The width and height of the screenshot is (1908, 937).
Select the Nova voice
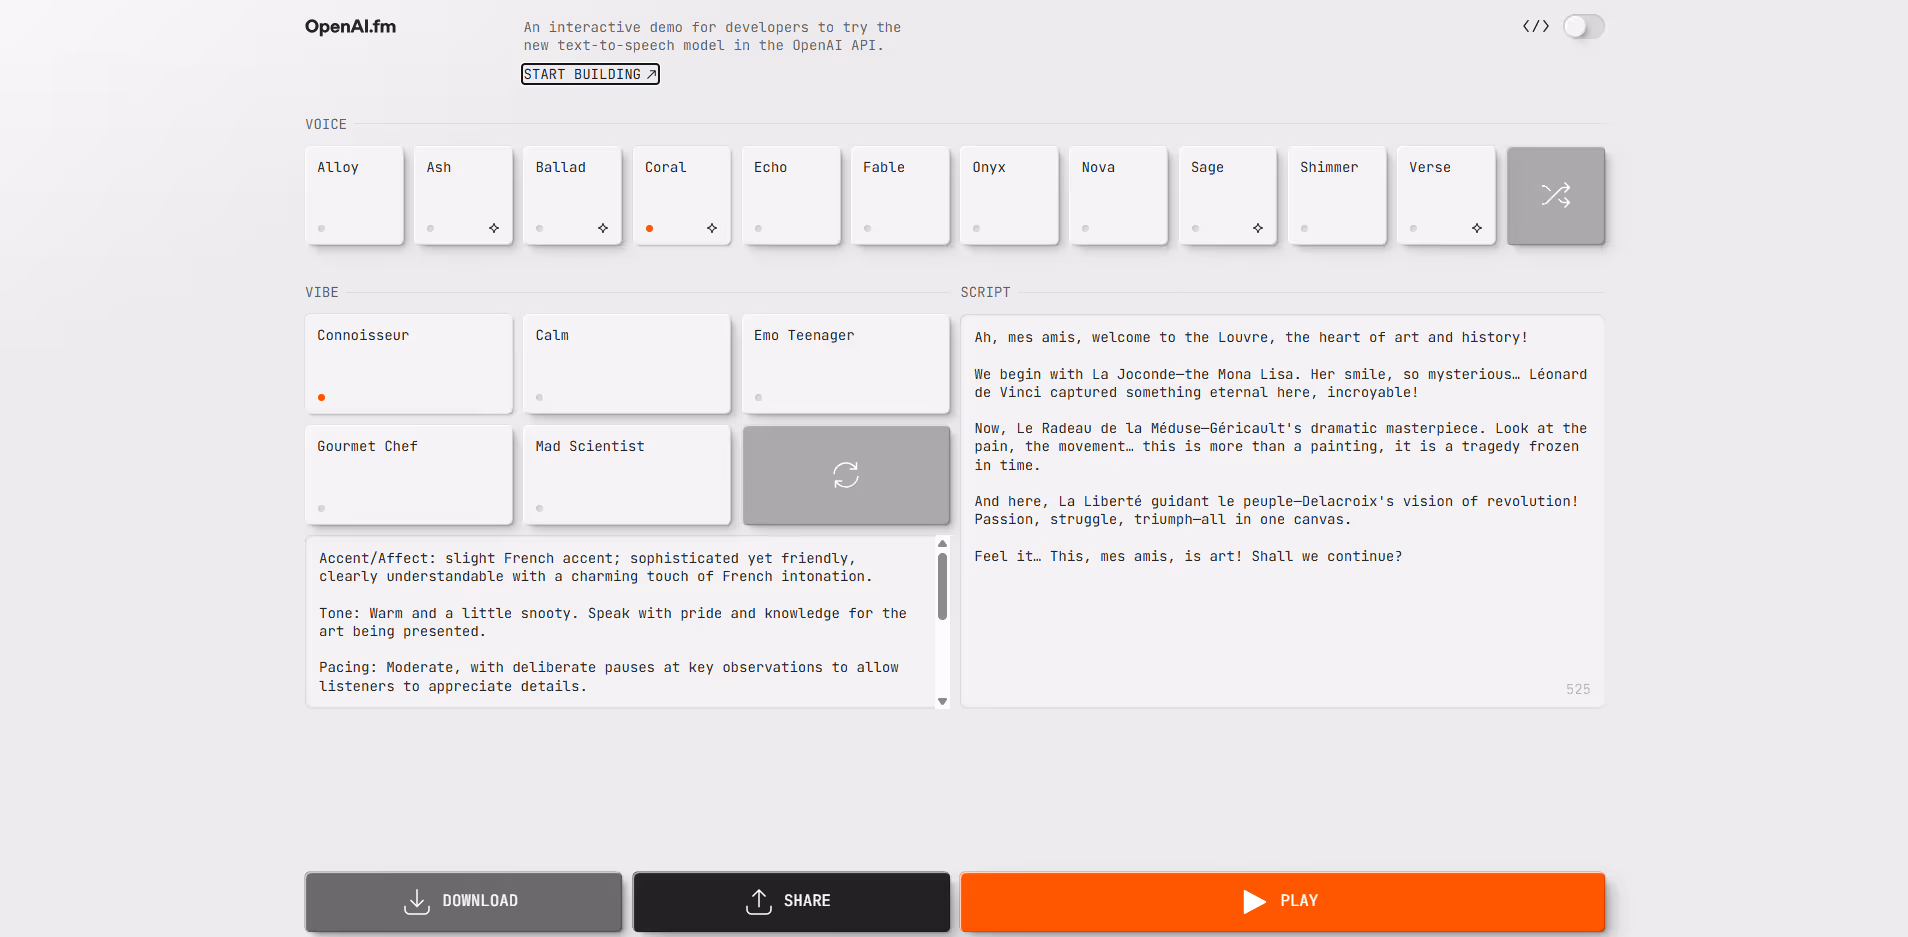click(x=1118, y=196)
